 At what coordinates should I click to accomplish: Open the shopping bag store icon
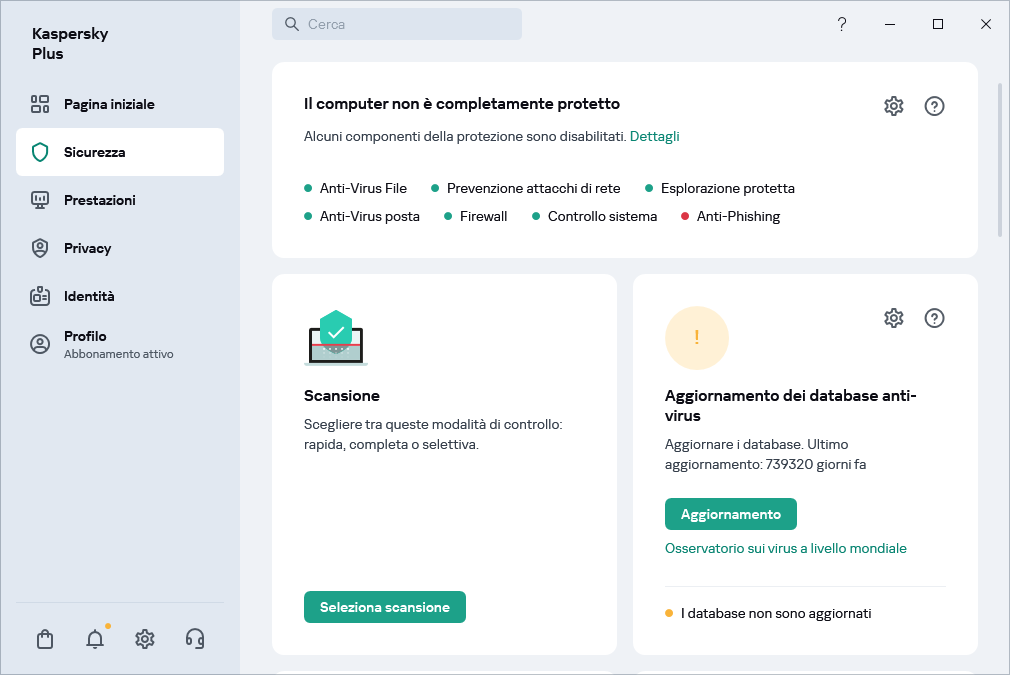pos(45,639)
